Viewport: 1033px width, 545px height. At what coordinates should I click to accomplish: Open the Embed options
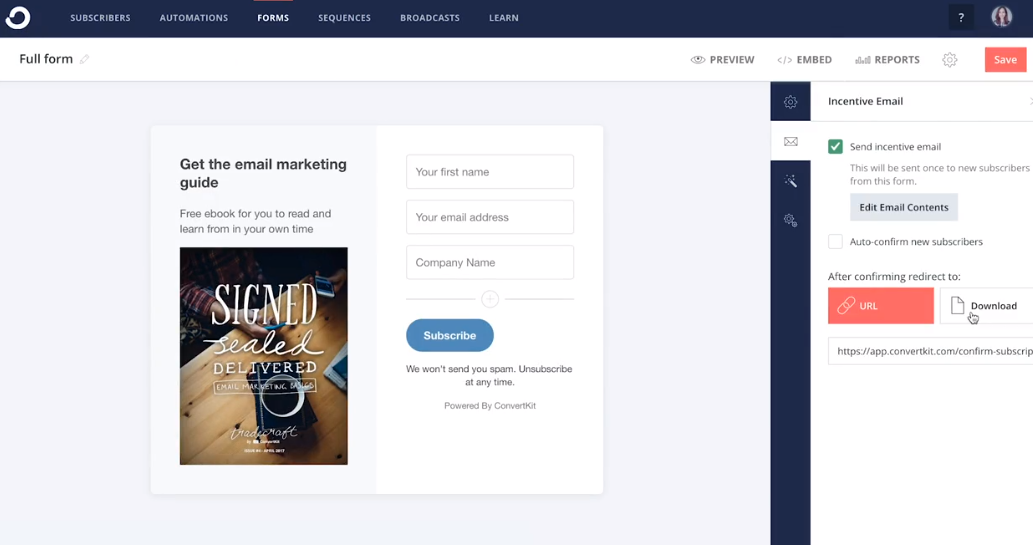(804, 59)
